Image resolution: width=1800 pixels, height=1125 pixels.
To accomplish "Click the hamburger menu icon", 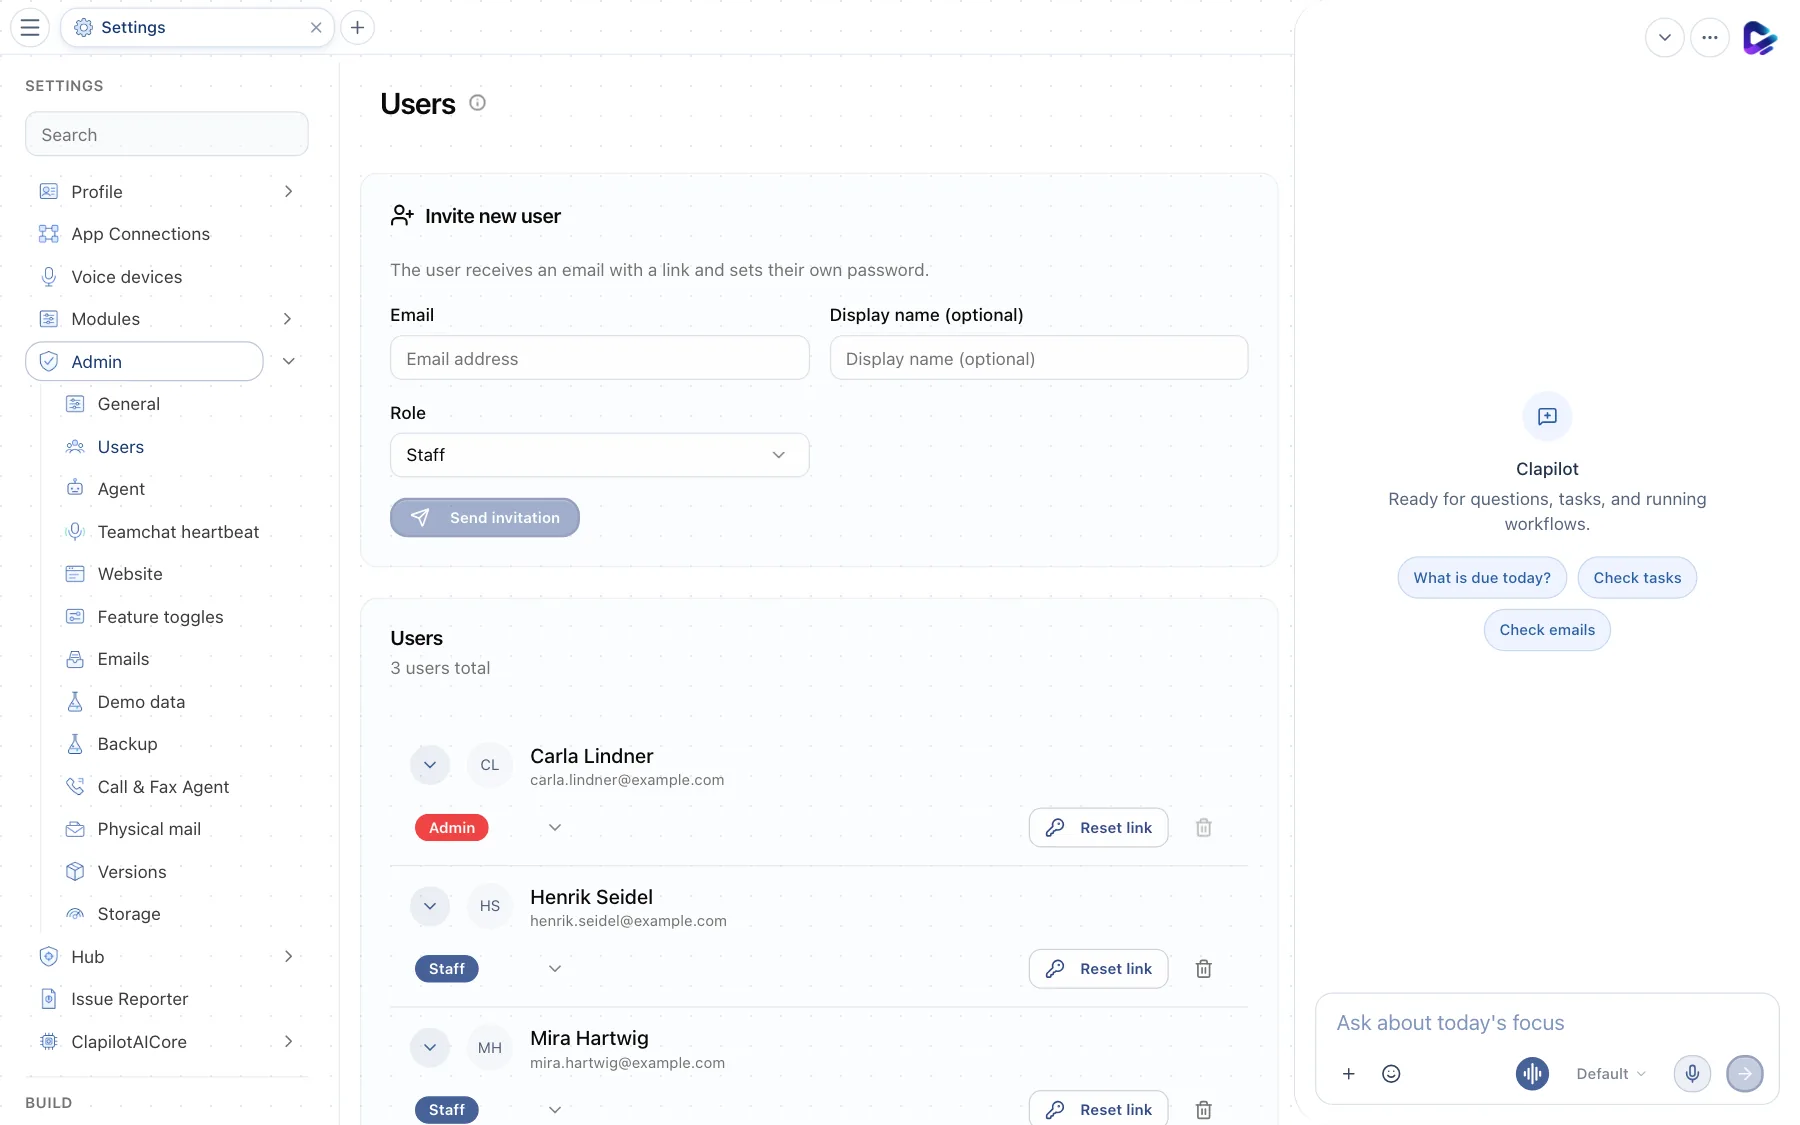I will click(30, 27).
